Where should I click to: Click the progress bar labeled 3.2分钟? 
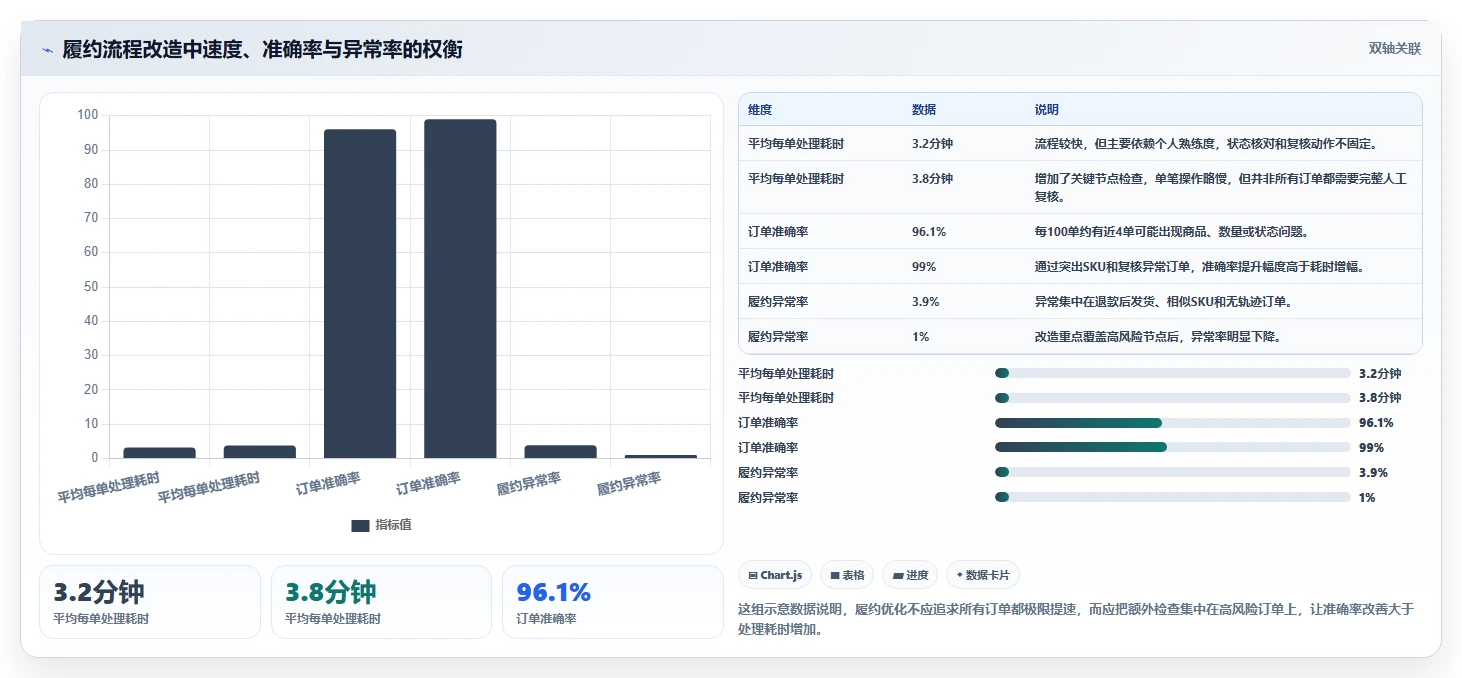pyautogui.click(x=1172, y=374)
